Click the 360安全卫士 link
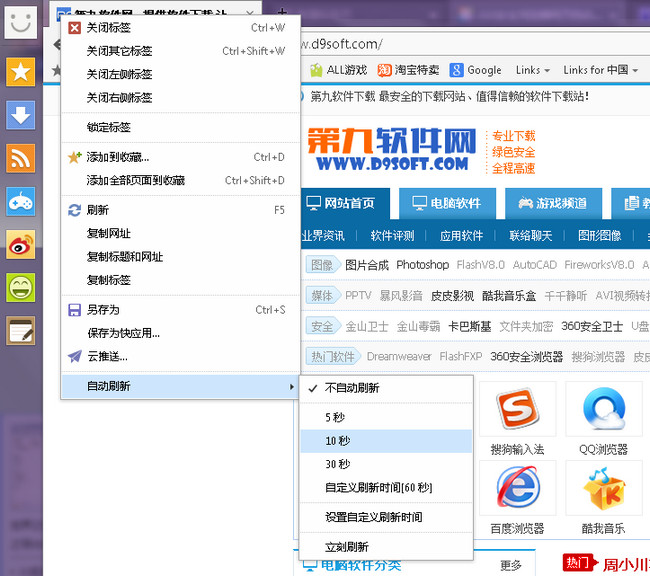The height and width of the screenshot is (576, 650). [592, 326]
